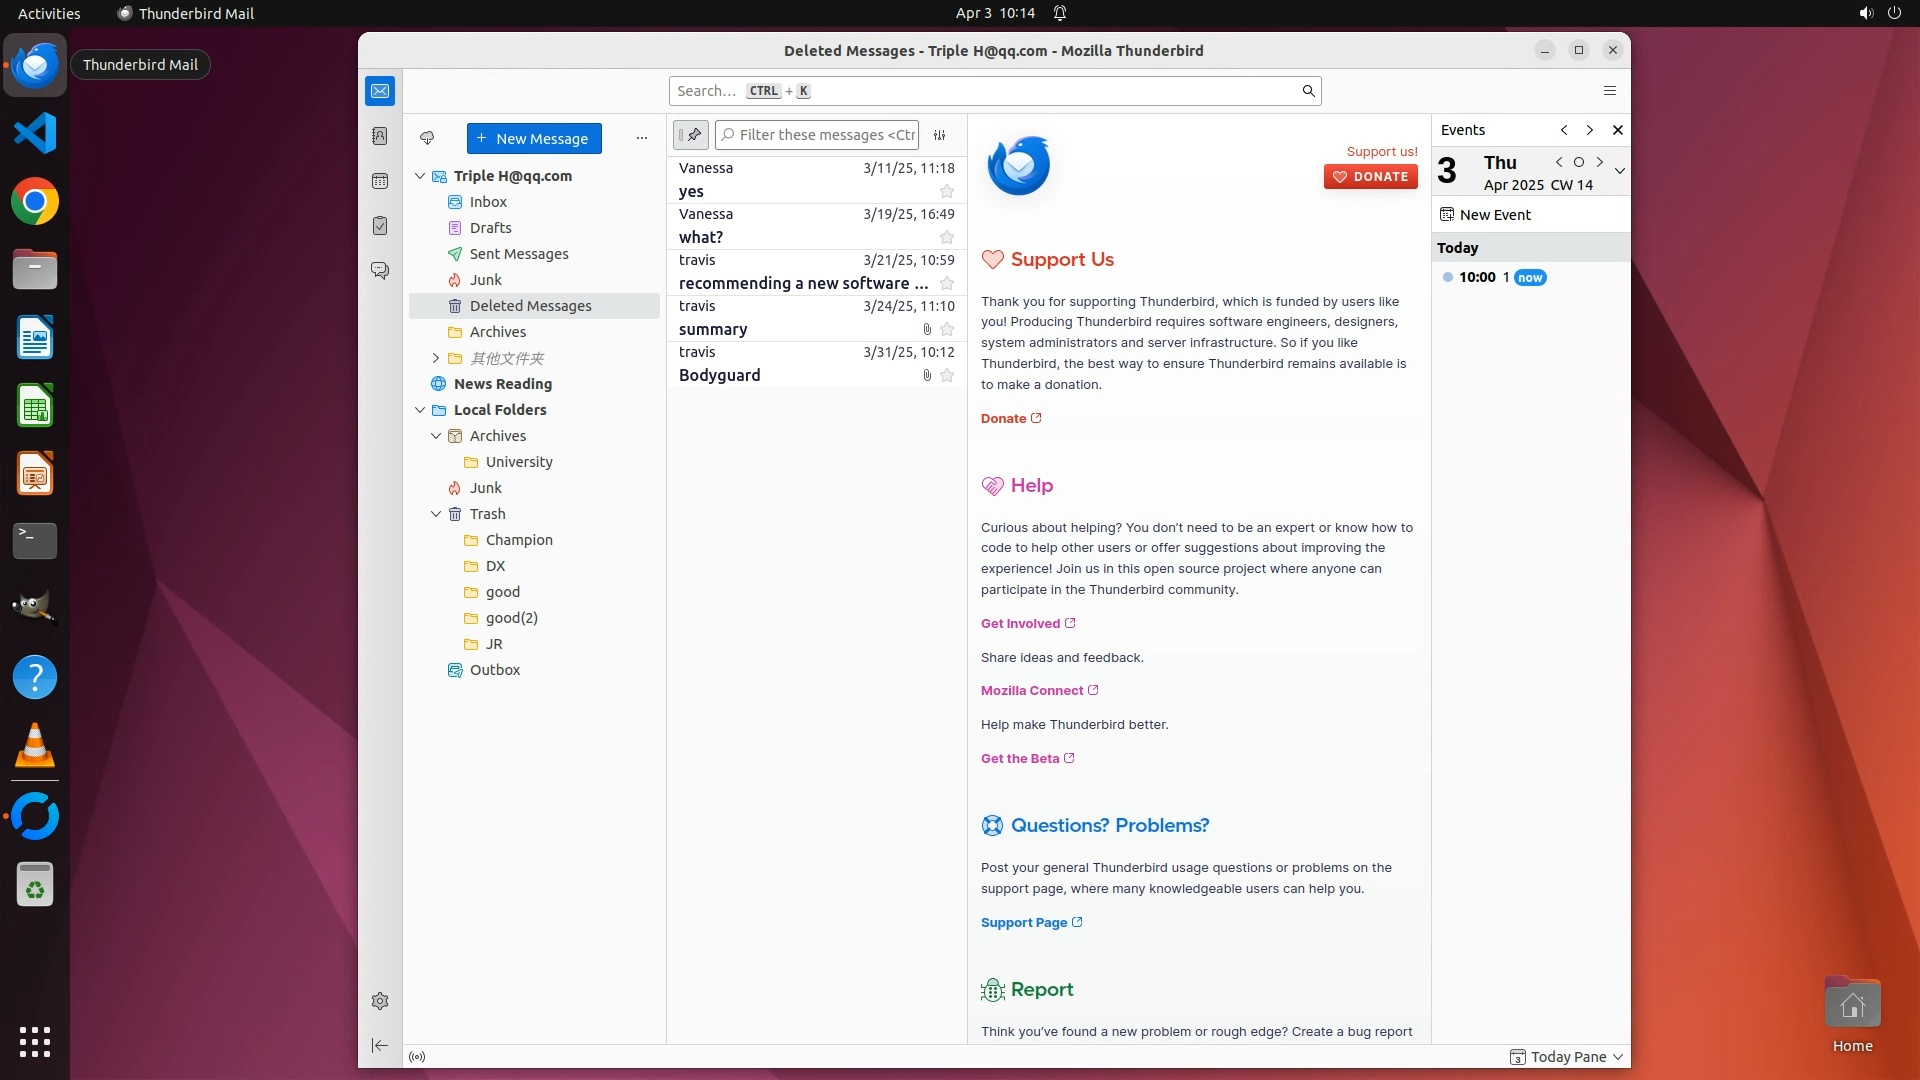Open the Get Involved link
This screenshot has height=1080, width=1920.
pyautogui.click(x=1020, y=623)
